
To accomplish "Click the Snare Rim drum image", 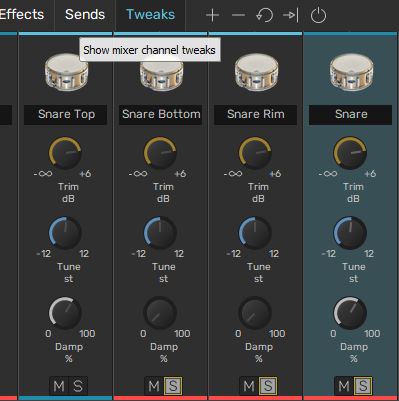I will (256, 72).
